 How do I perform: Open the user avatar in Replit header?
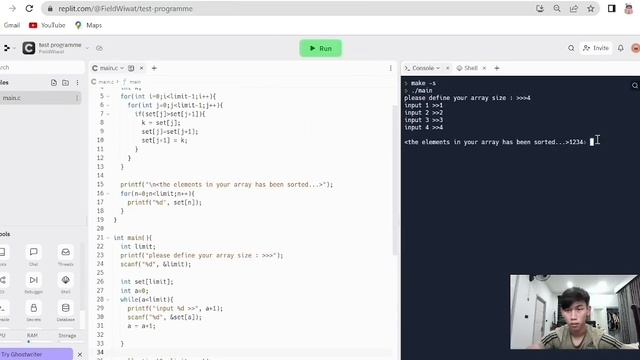635,48
